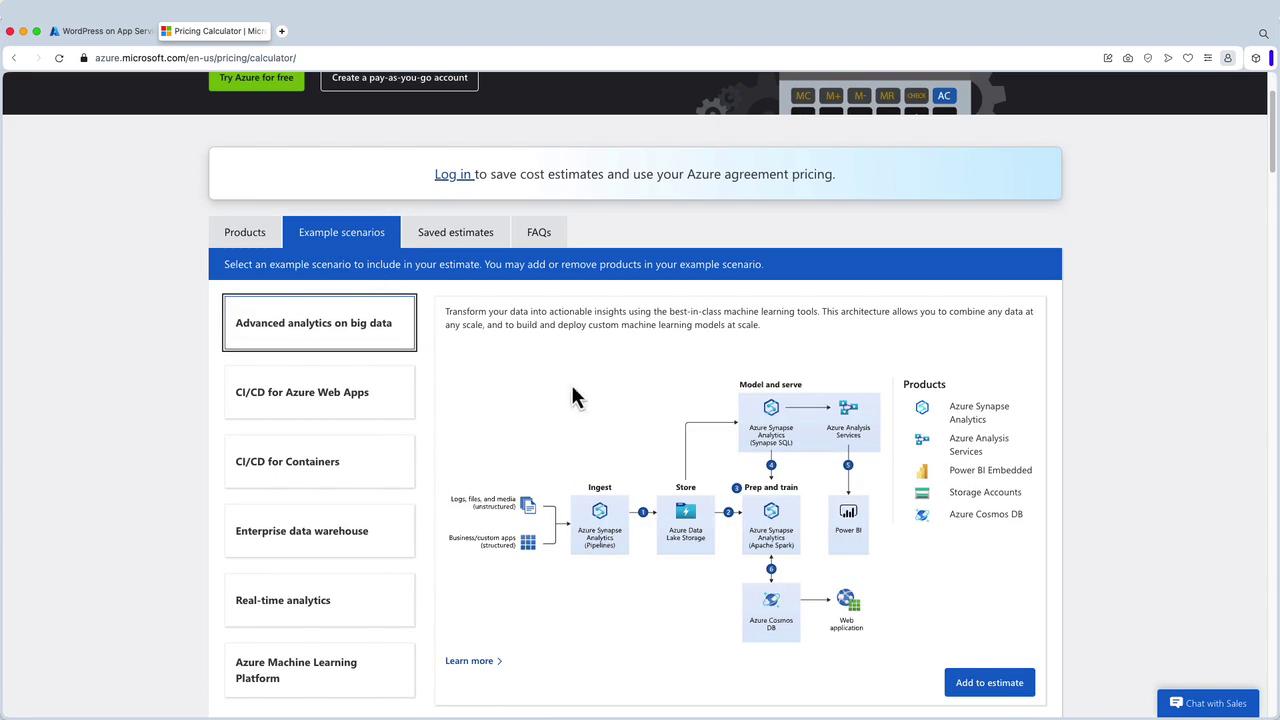Switch to the WordPress on App Service browser tab
This screenshot has height=720, width=1280.
point(100,31)
